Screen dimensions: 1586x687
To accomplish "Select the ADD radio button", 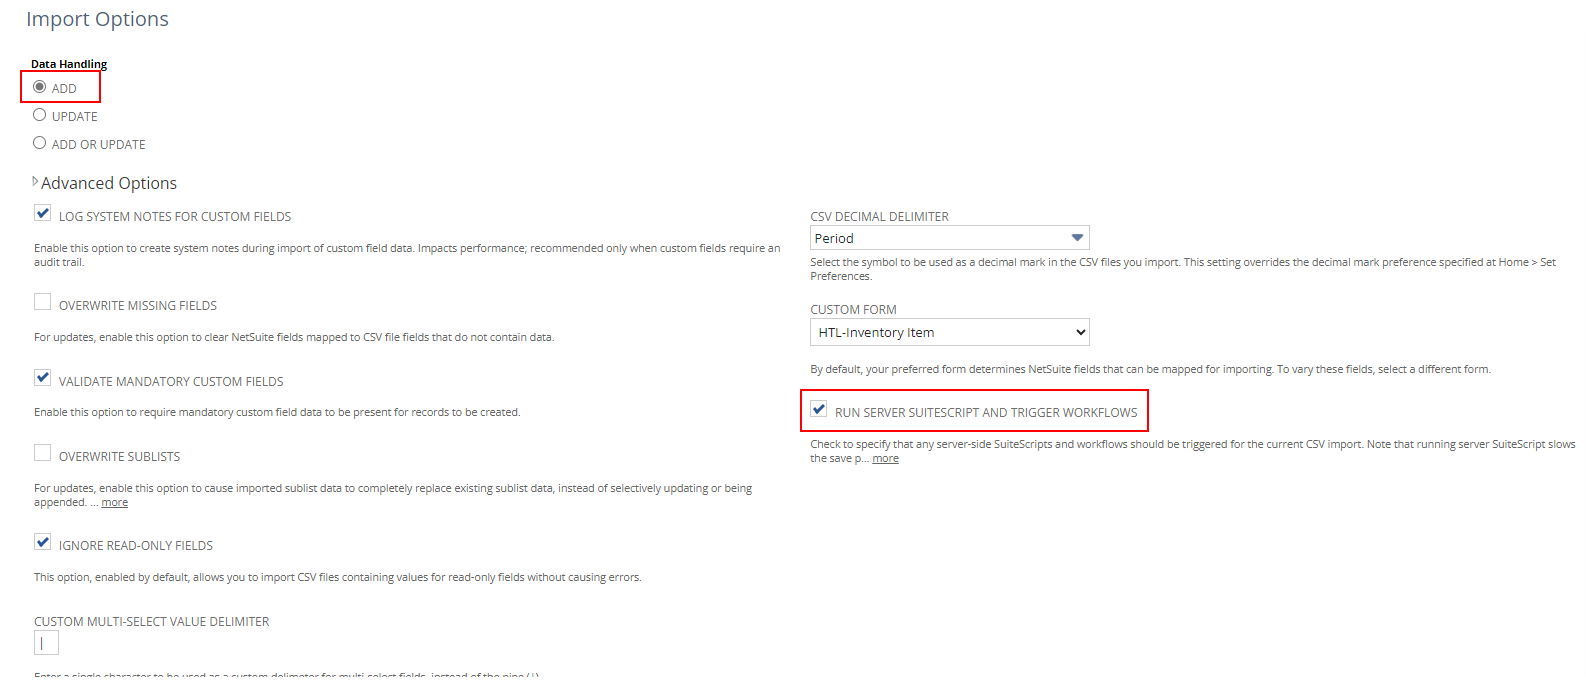I will coord(40,87).
